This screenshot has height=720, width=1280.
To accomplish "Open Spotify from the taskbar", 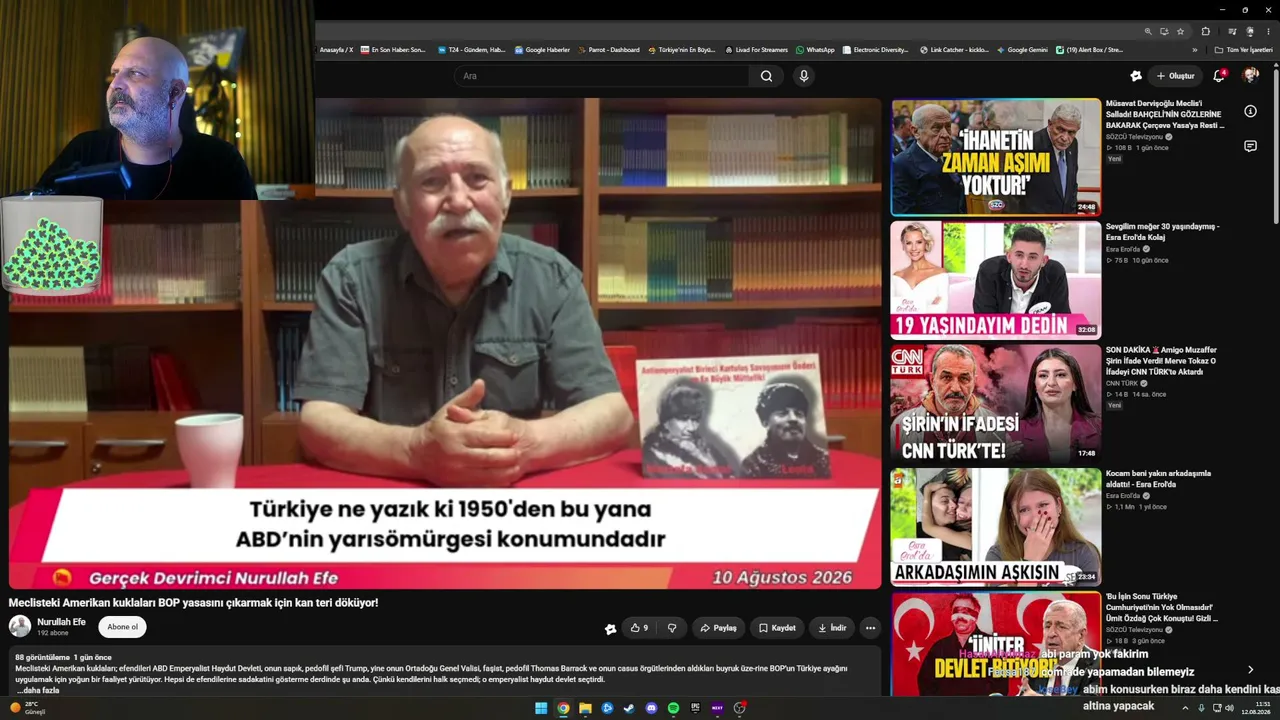I will pyautogui.click(x=673, y=708).
